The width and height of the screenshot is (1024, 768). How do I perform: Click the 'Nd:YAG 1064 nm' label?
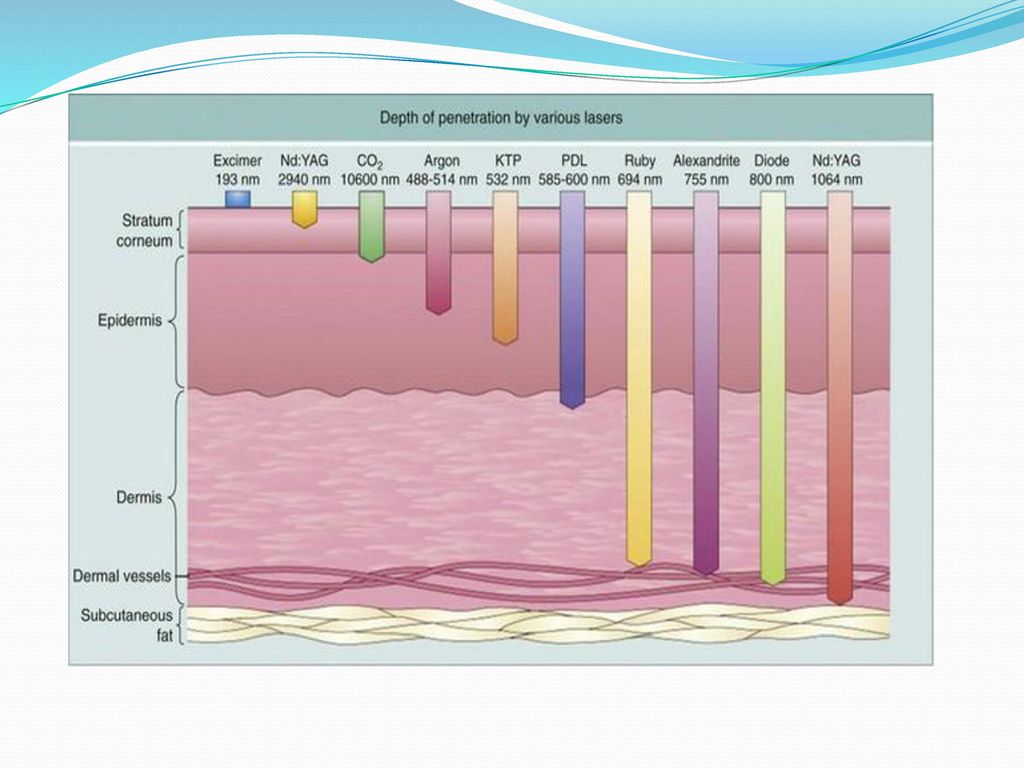836,170
